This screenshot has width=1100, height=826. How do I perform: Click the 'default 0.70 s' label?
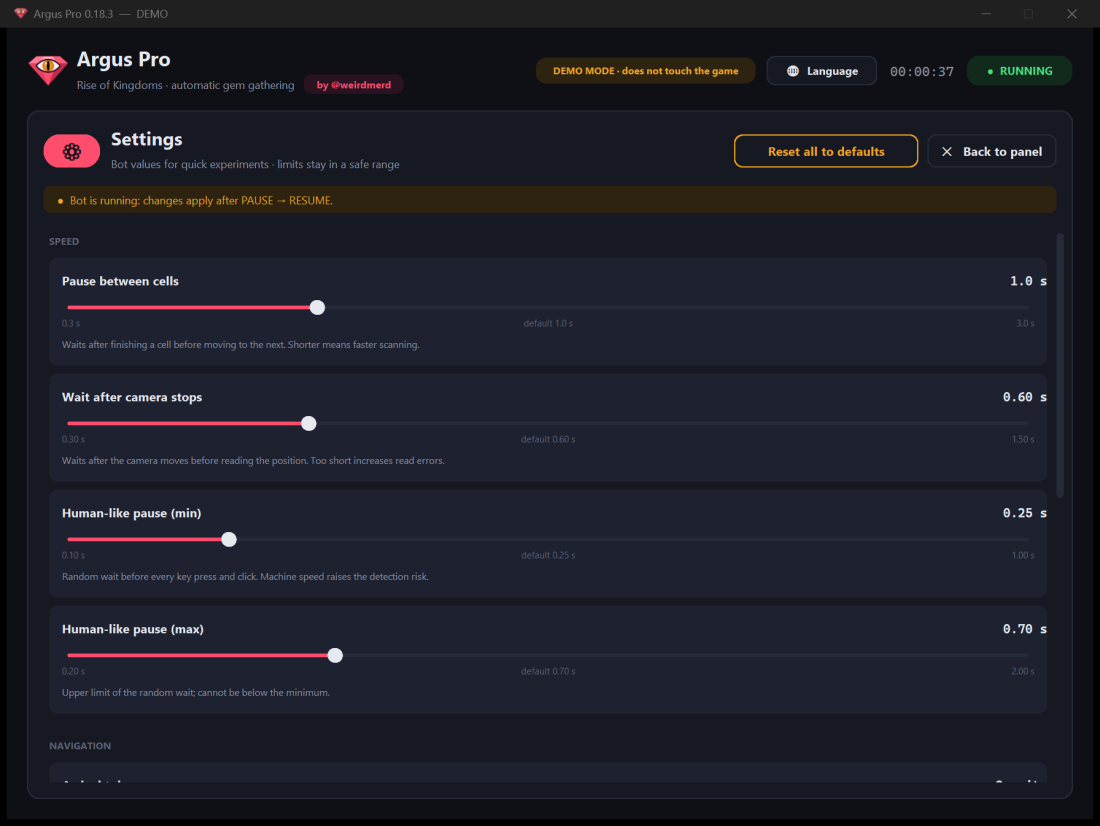(x=548, y=672)
